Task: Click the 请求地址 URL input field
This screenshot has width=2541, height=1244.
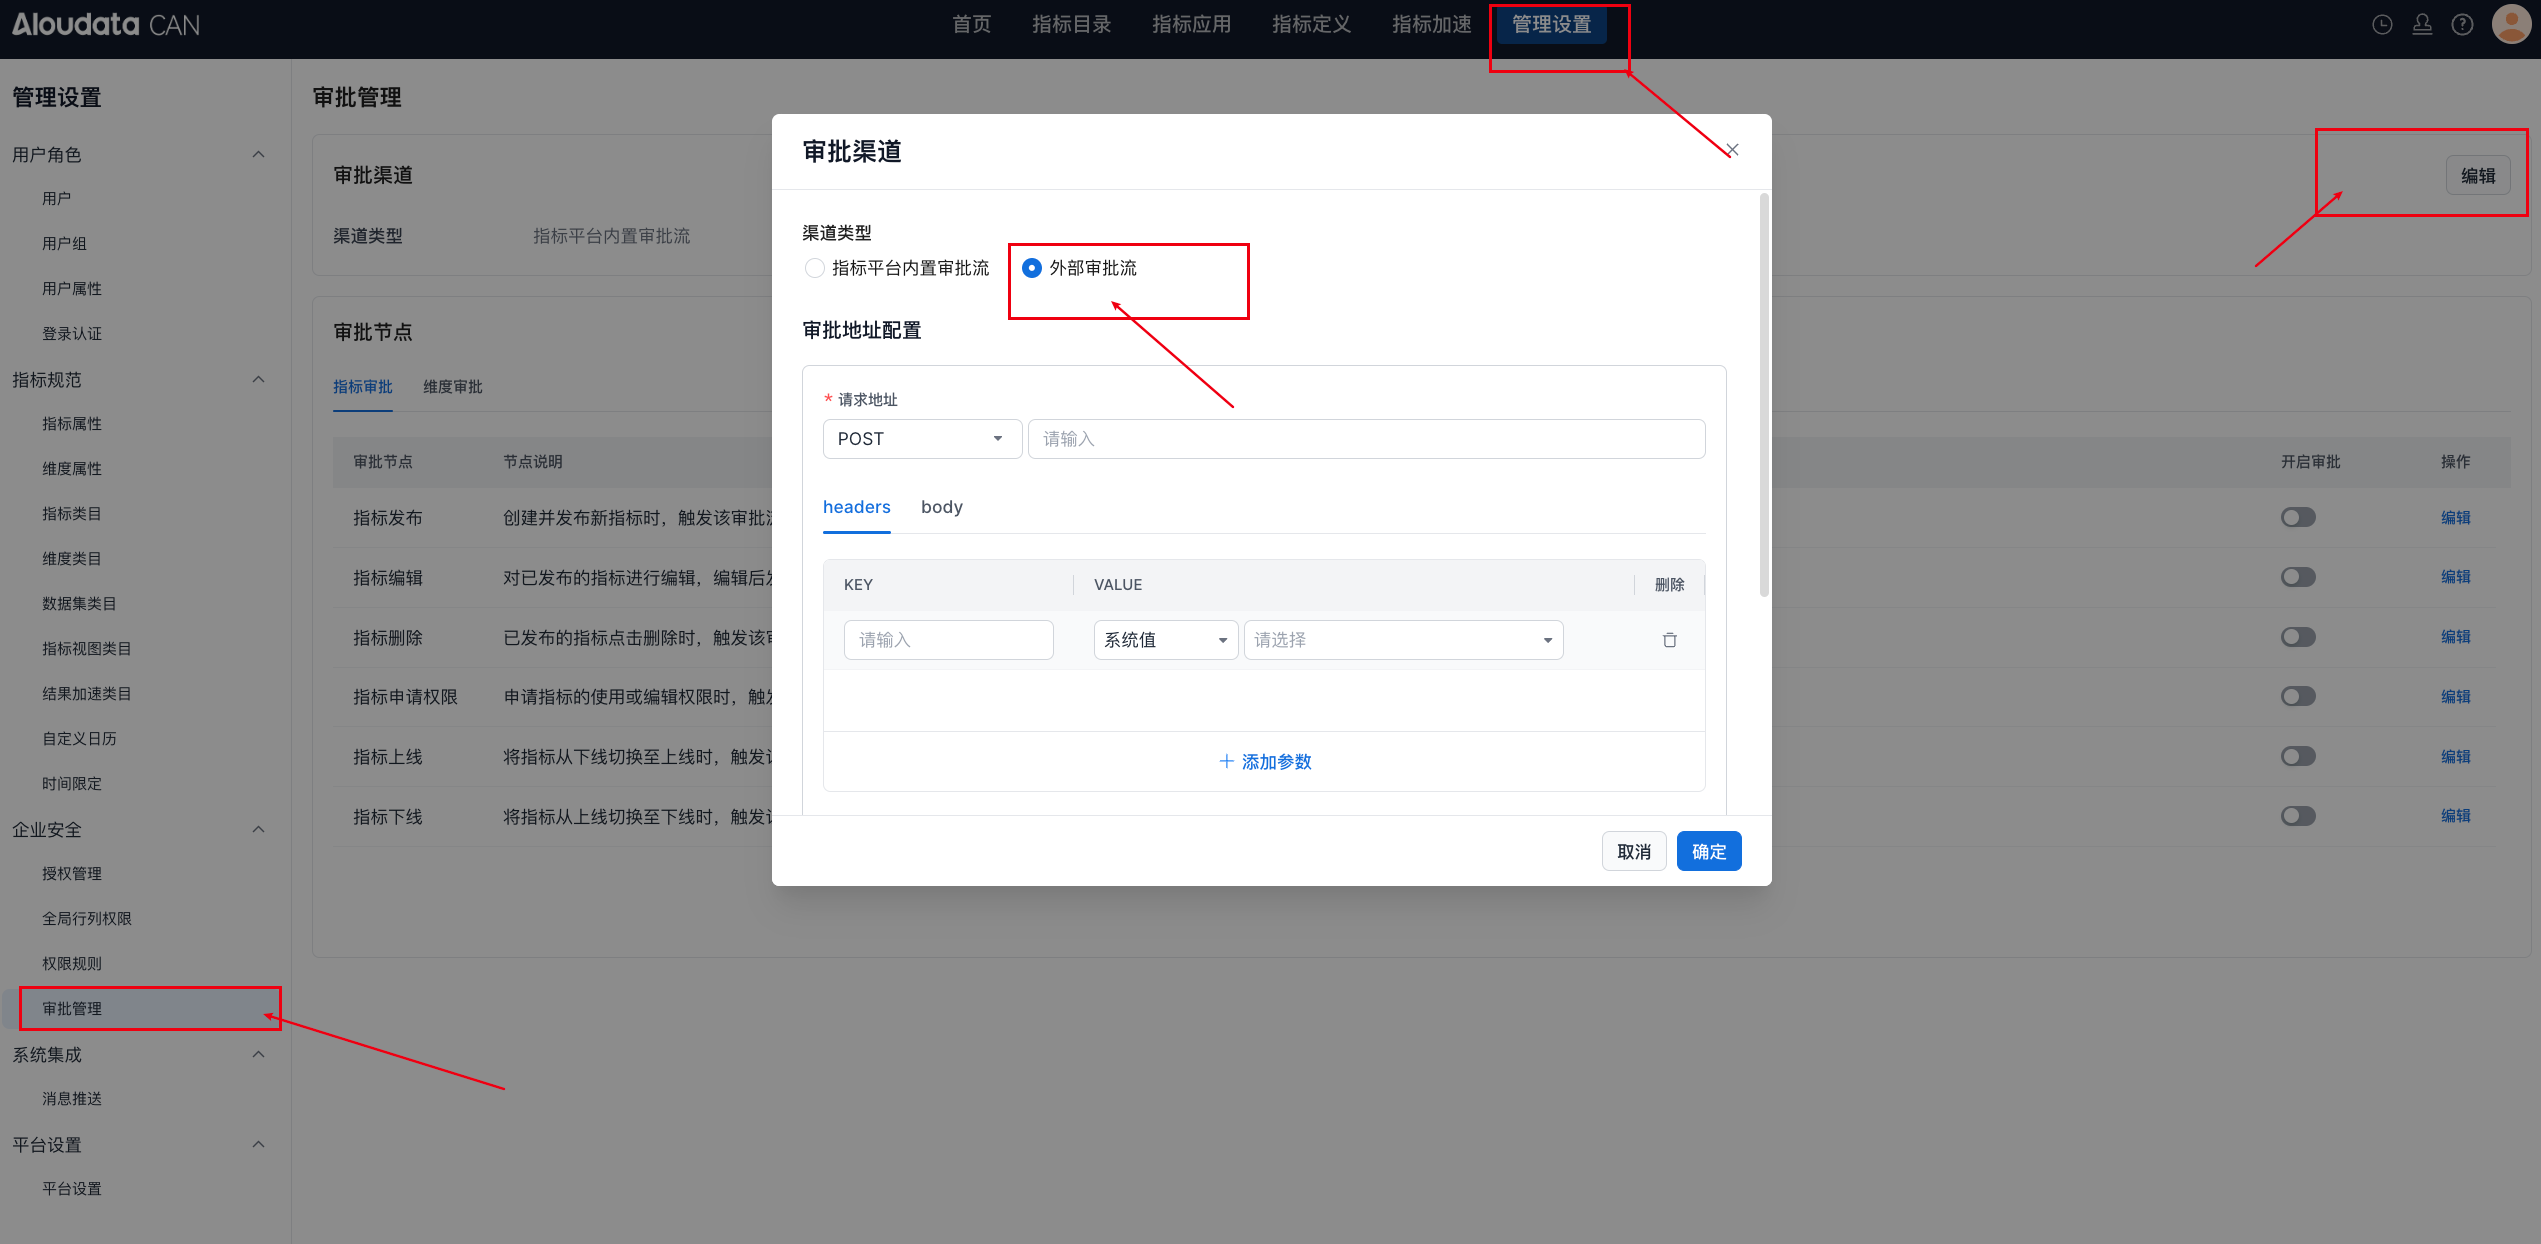Action: coord(1365,439)
